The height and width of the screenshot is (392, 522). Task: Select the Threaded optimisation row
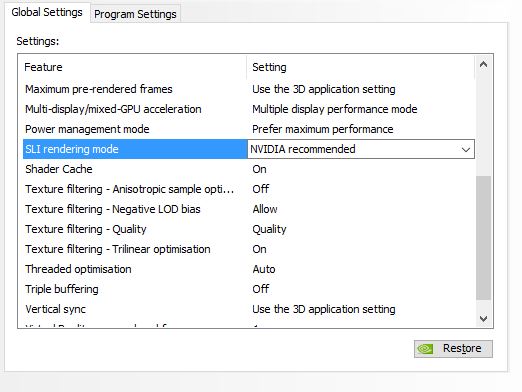(249, 269)
